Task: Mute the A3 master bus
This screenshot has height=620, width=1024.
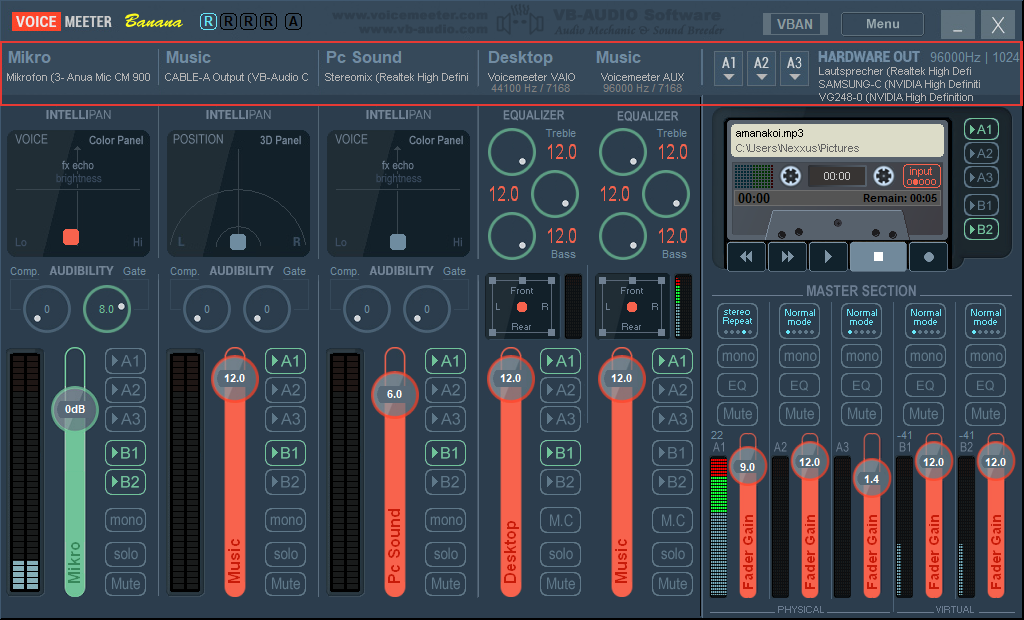Action: (x=861, y=414)
